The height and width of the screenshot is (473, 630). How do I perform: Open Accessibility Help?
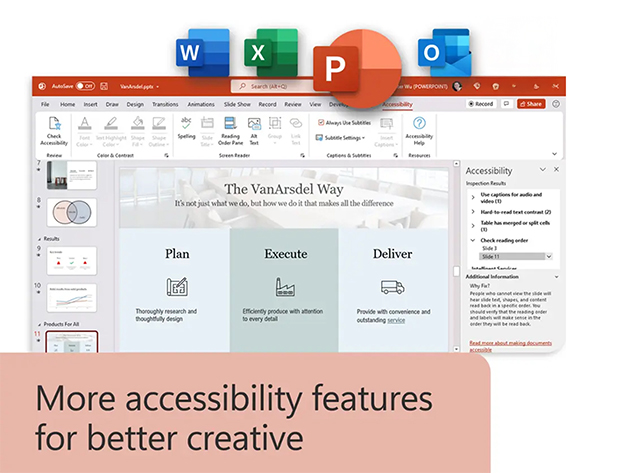419,128
